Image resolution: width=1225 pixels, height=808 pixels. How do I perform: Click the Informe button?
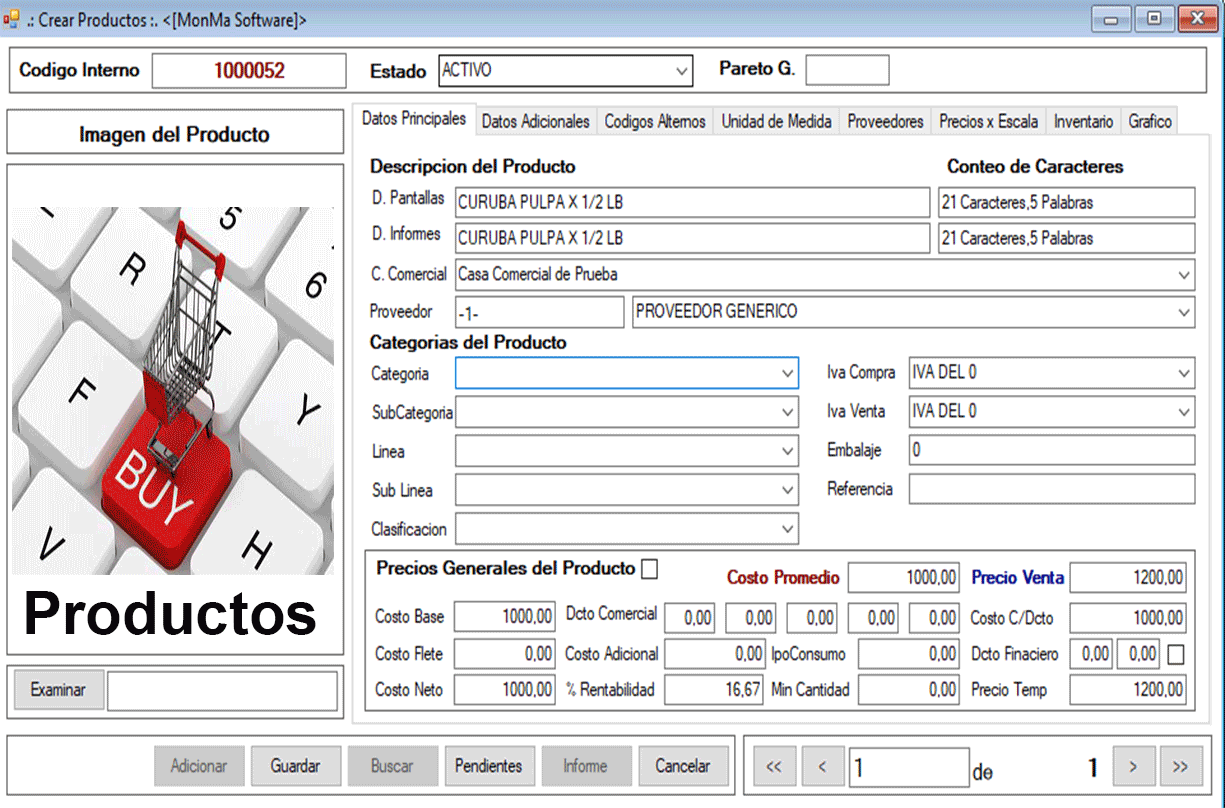click(586, 766)
